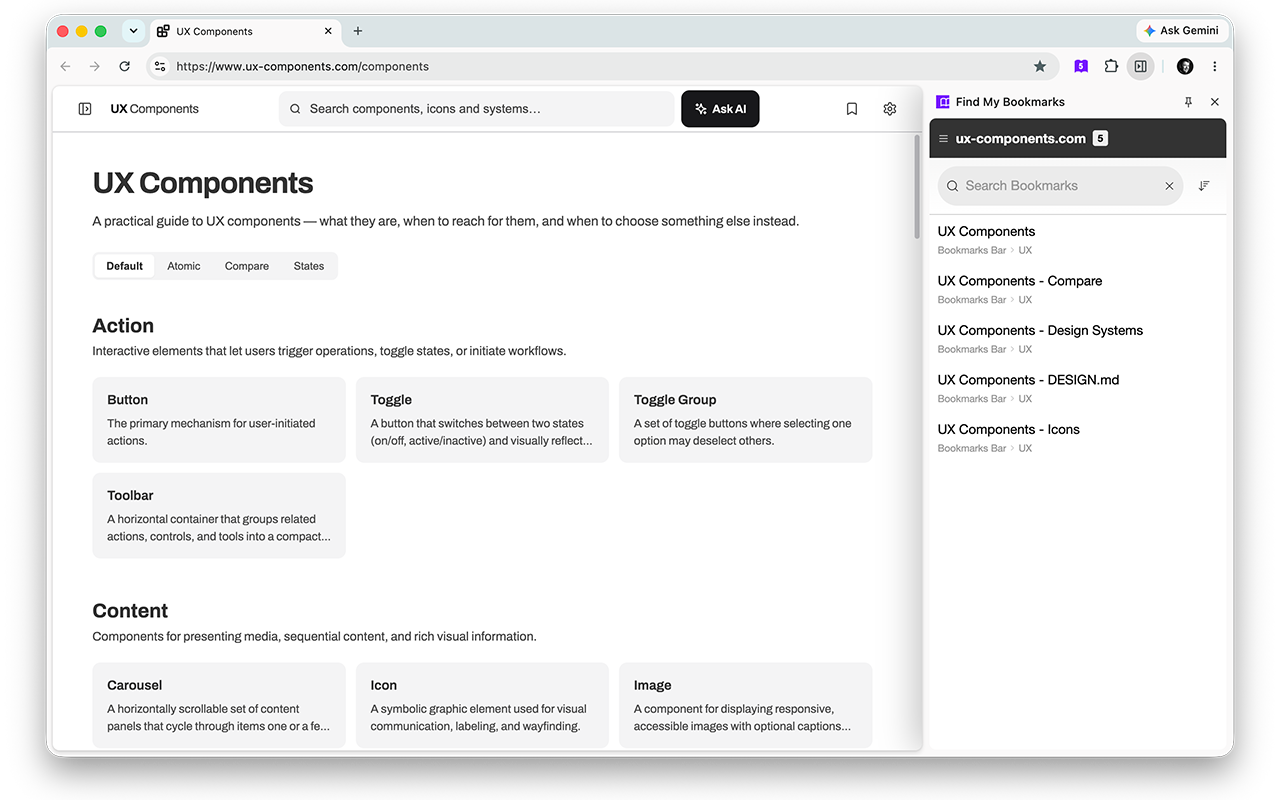
Task: Open the UX Components - DESIGN.md bookmark
Action: (x=1077, y=388)
